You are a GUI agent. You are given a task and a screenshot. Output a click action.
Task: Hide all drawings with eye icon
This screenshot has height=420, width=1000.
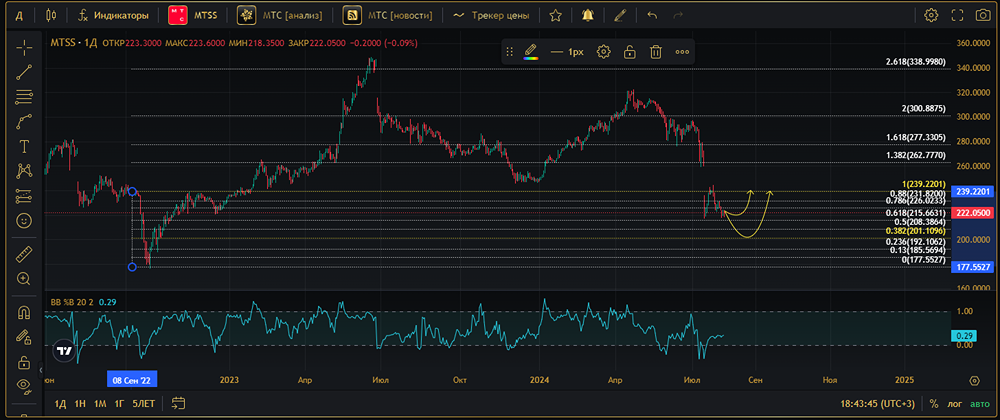click(x=24, y=385)
